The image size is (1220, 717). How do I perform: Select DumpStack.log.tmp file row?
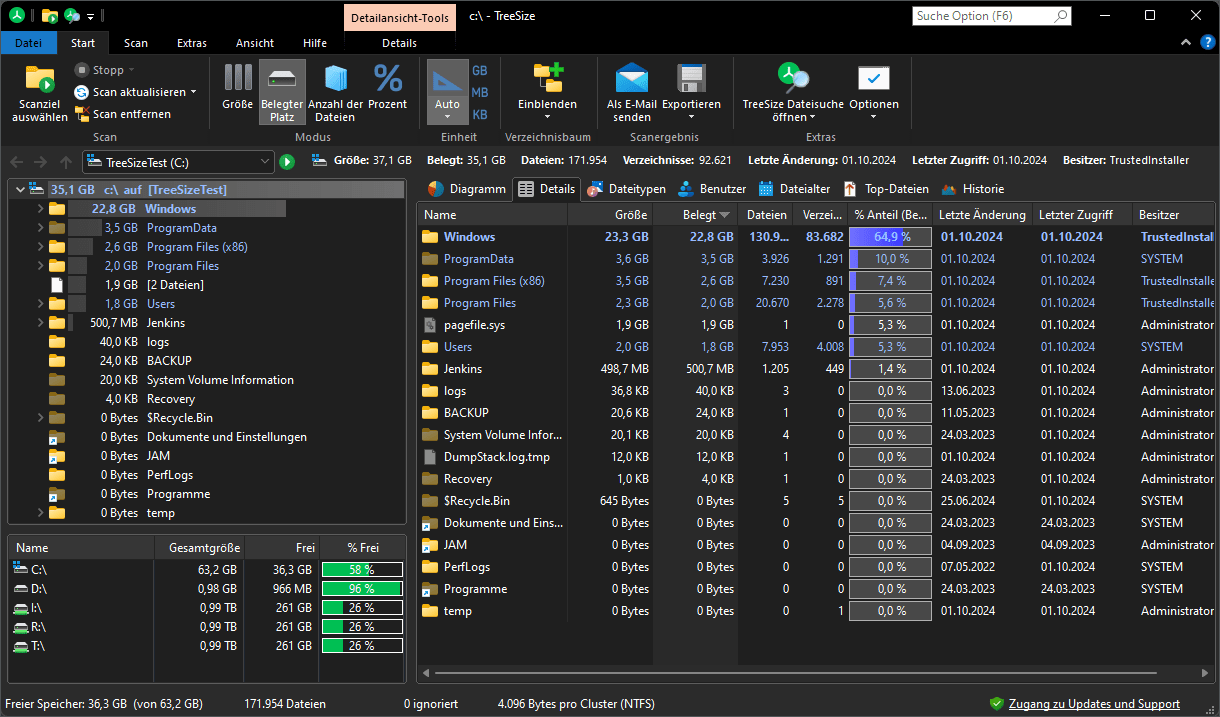coord(818,457)
